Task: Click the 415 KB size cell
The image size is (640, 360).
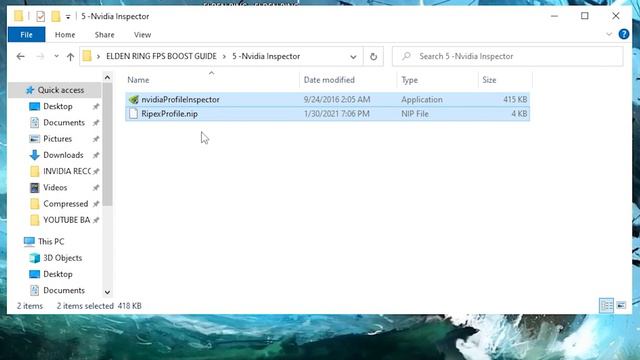Action: [515, 99]
